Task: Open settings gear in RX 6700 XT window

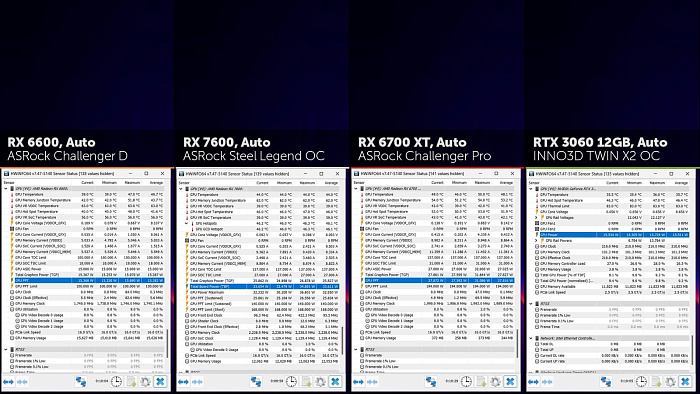Action: coord(495,382)
